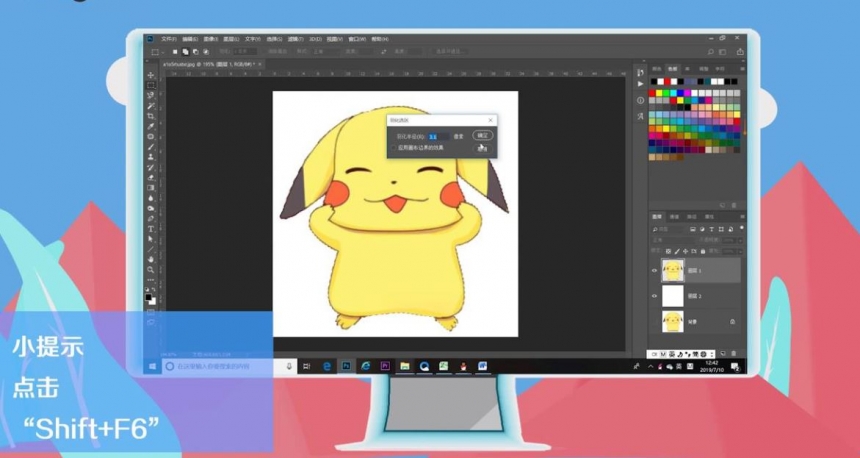The width and height of the screenshot is (860, 458).
Task: Select the Hand tool
Action: (x=151, y=259)
